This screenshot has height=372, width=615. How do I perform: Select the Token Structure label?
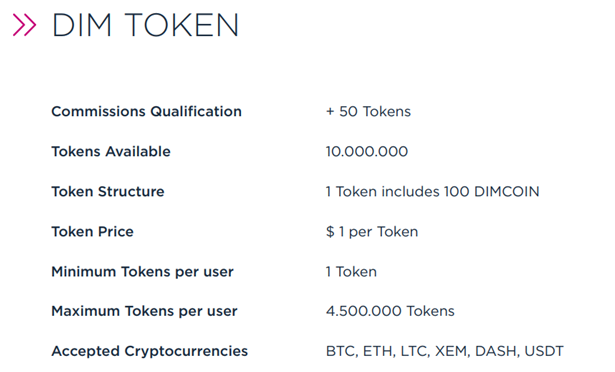point(108,191)
